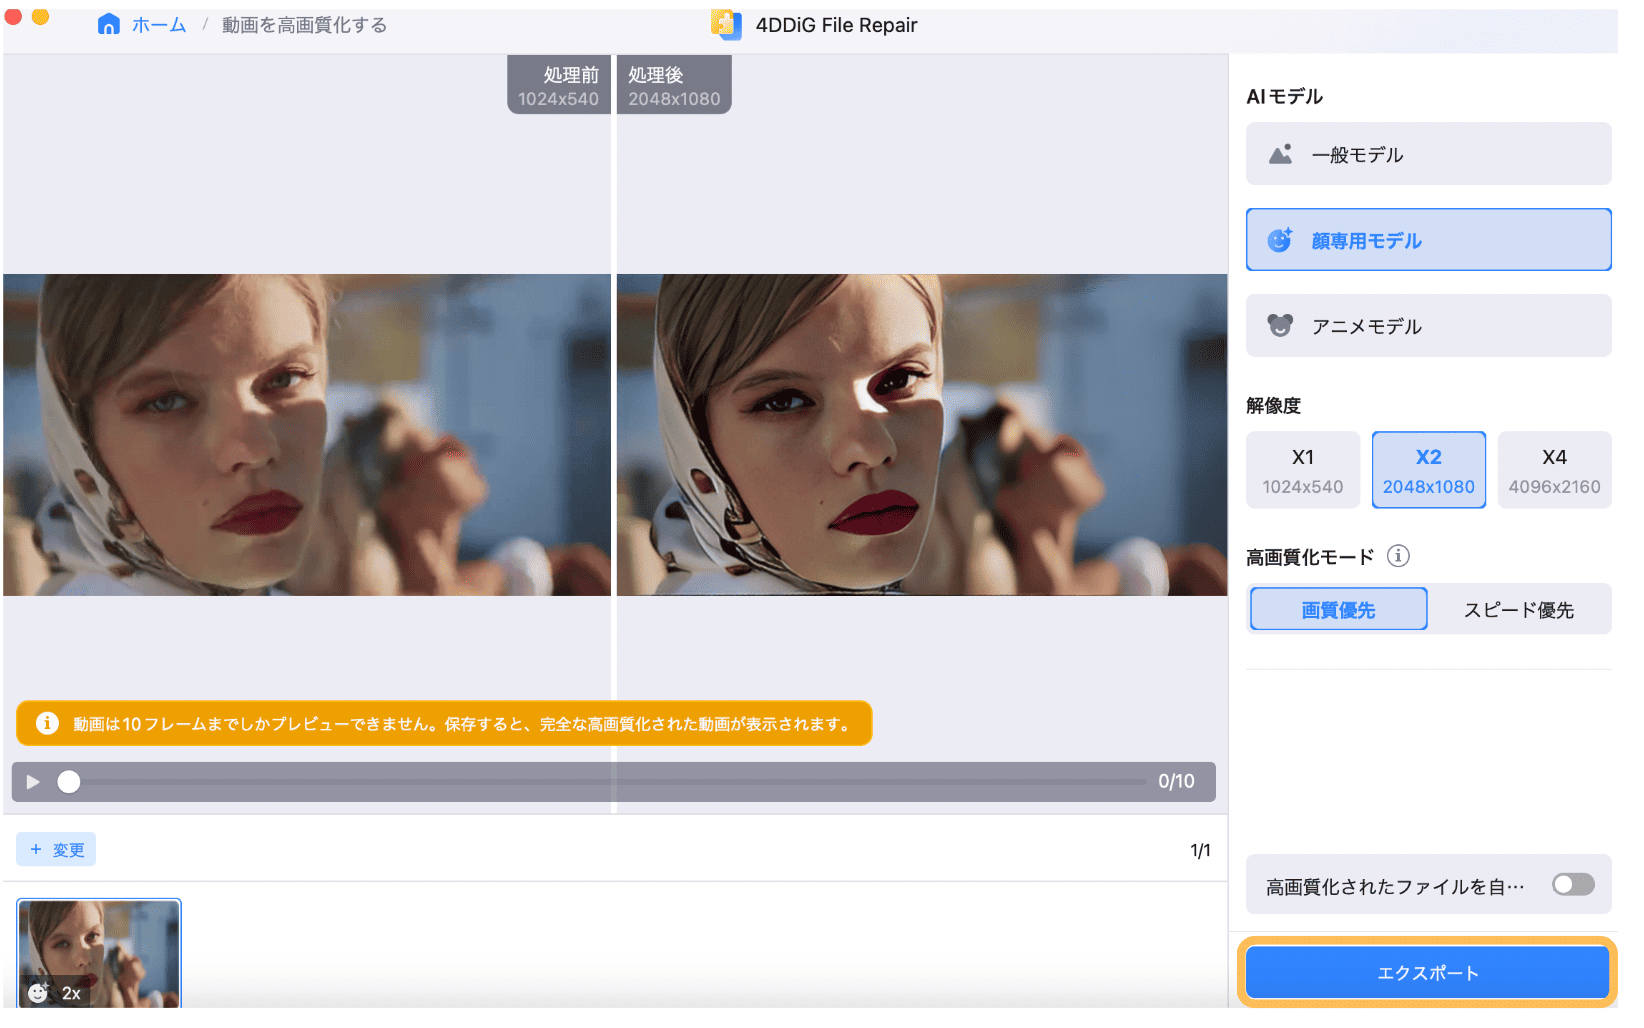
Task: Click the 0/10 frame counter
Action: 1176,781
